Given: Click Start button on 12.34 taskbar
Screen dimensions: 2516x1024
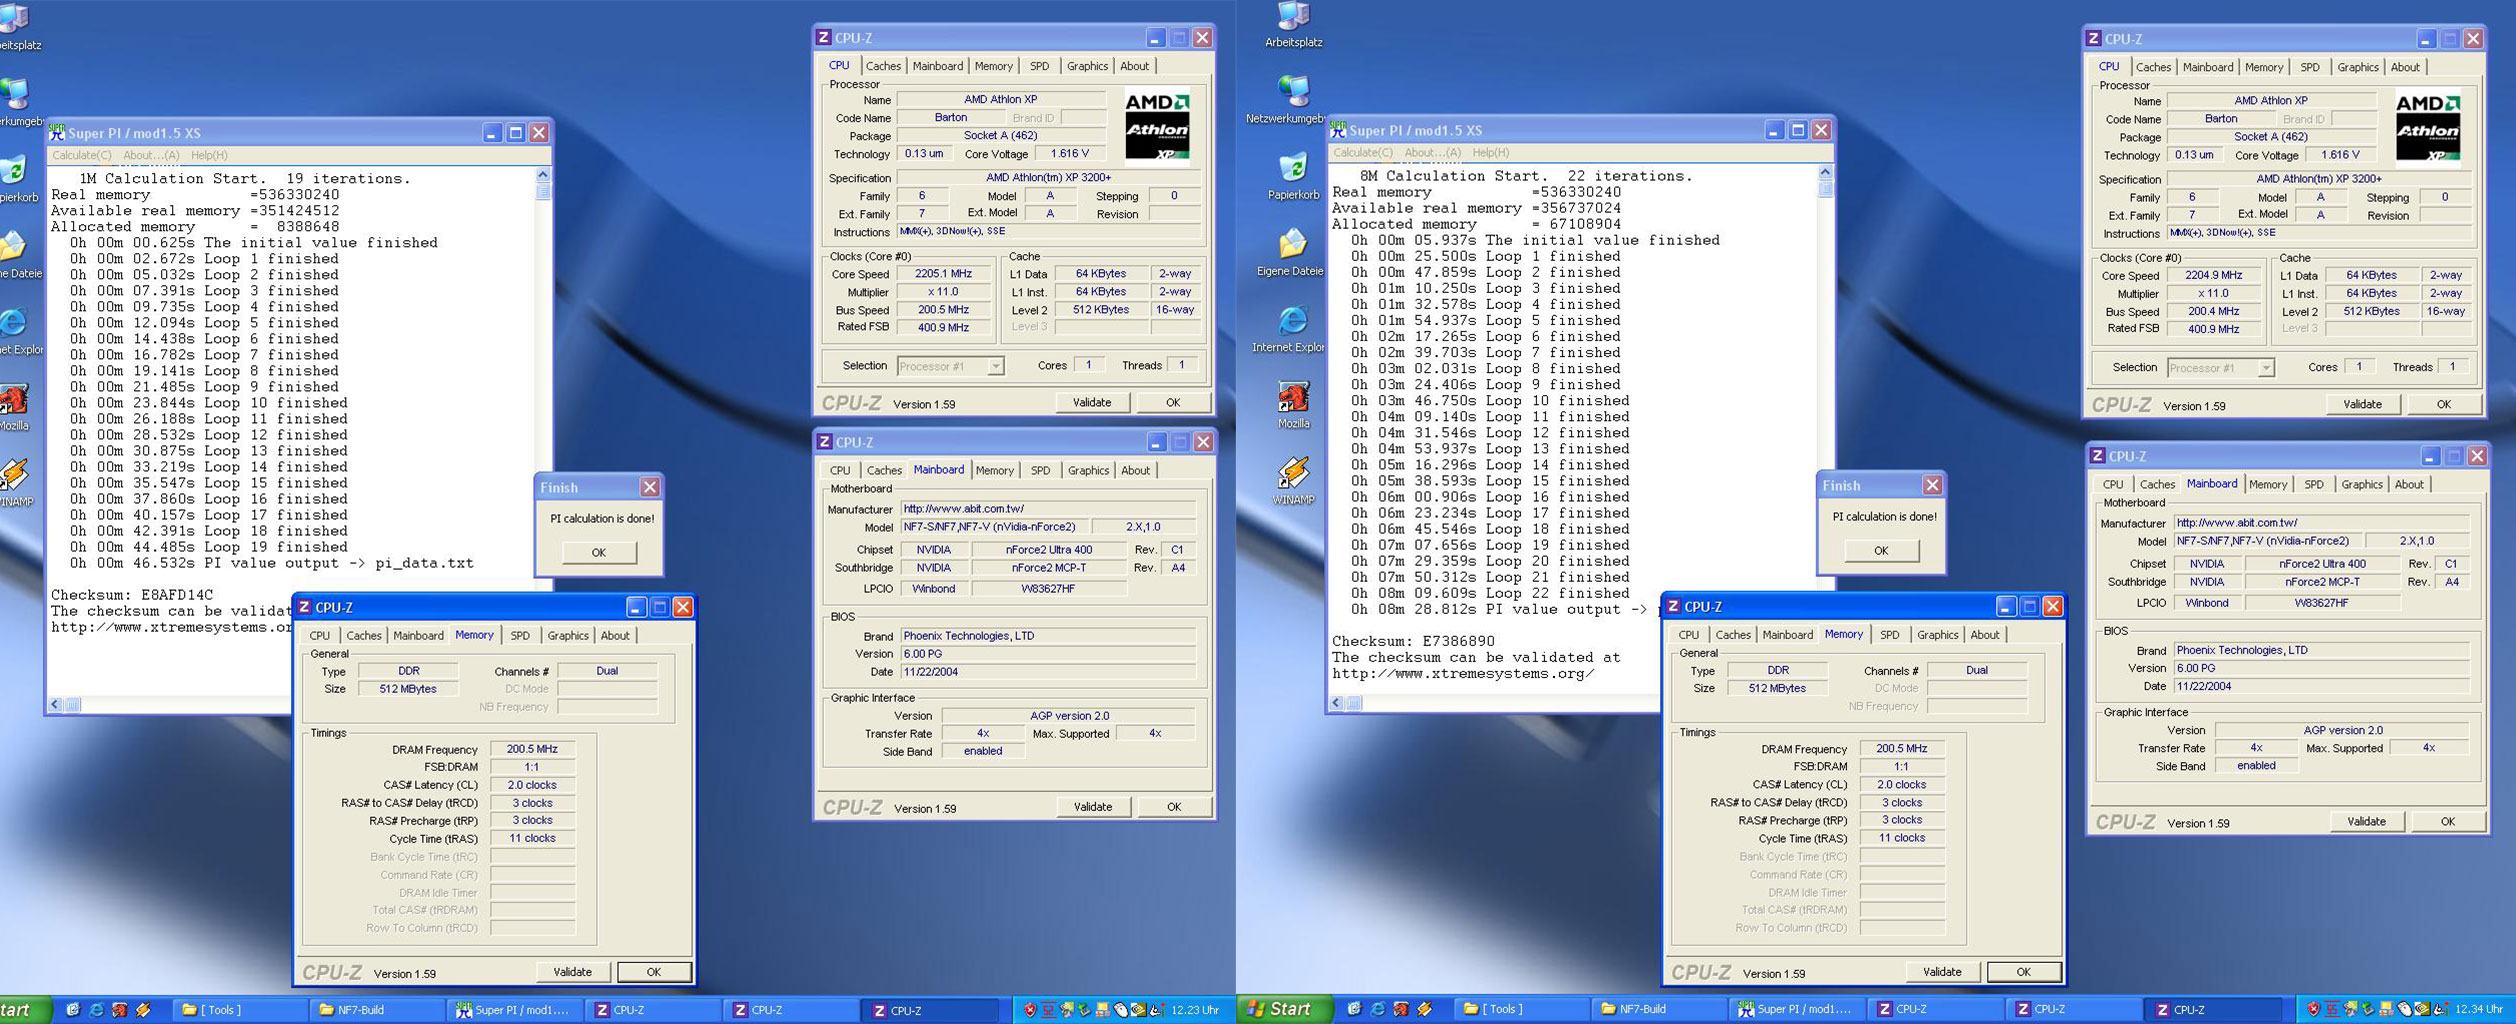Looking at the screenshot, I should pyautogui.click(x=1285, y=1009).
